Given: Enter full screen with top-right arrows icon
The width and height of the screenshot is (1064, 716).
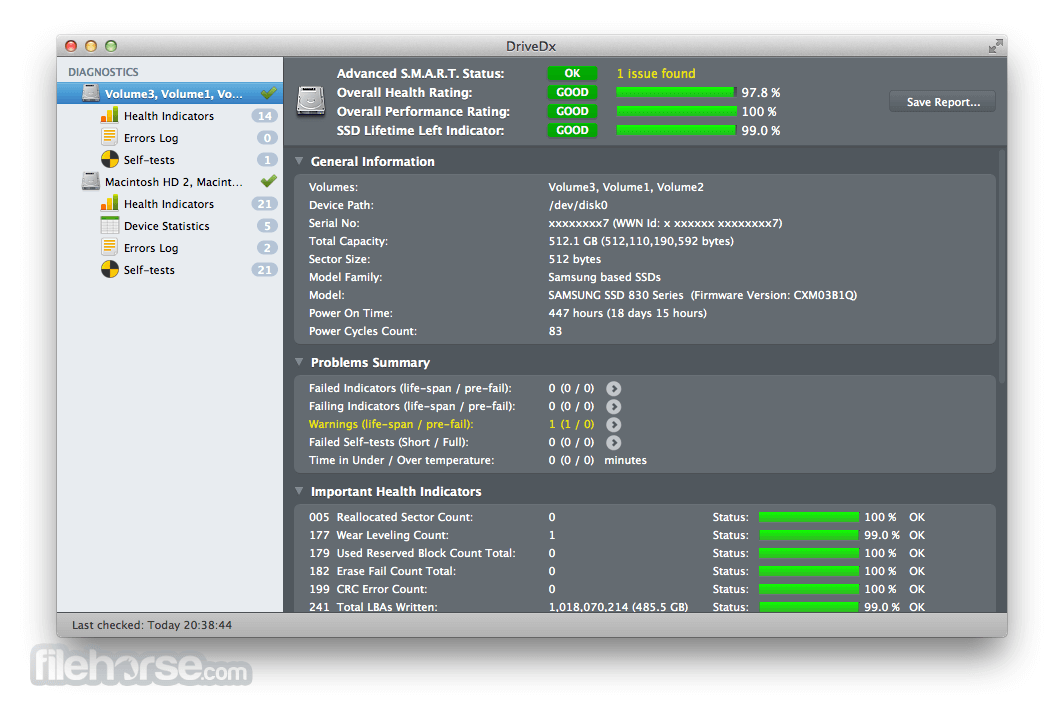Looking at the screenshot, I should click(995, 46).
